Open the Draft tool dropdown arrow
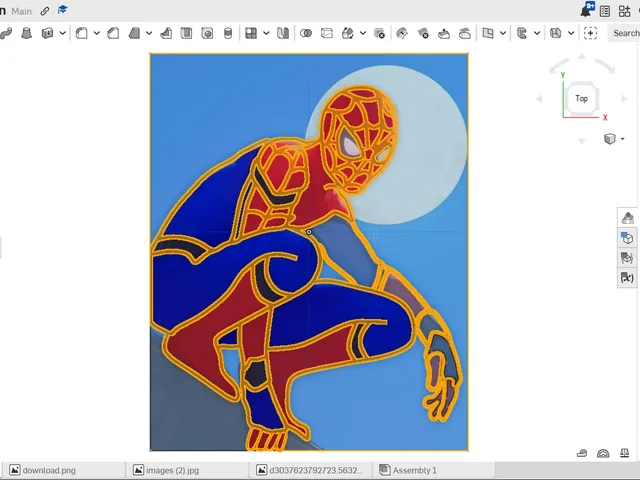Screen dimensions: 640x480 tap(149, 33)
